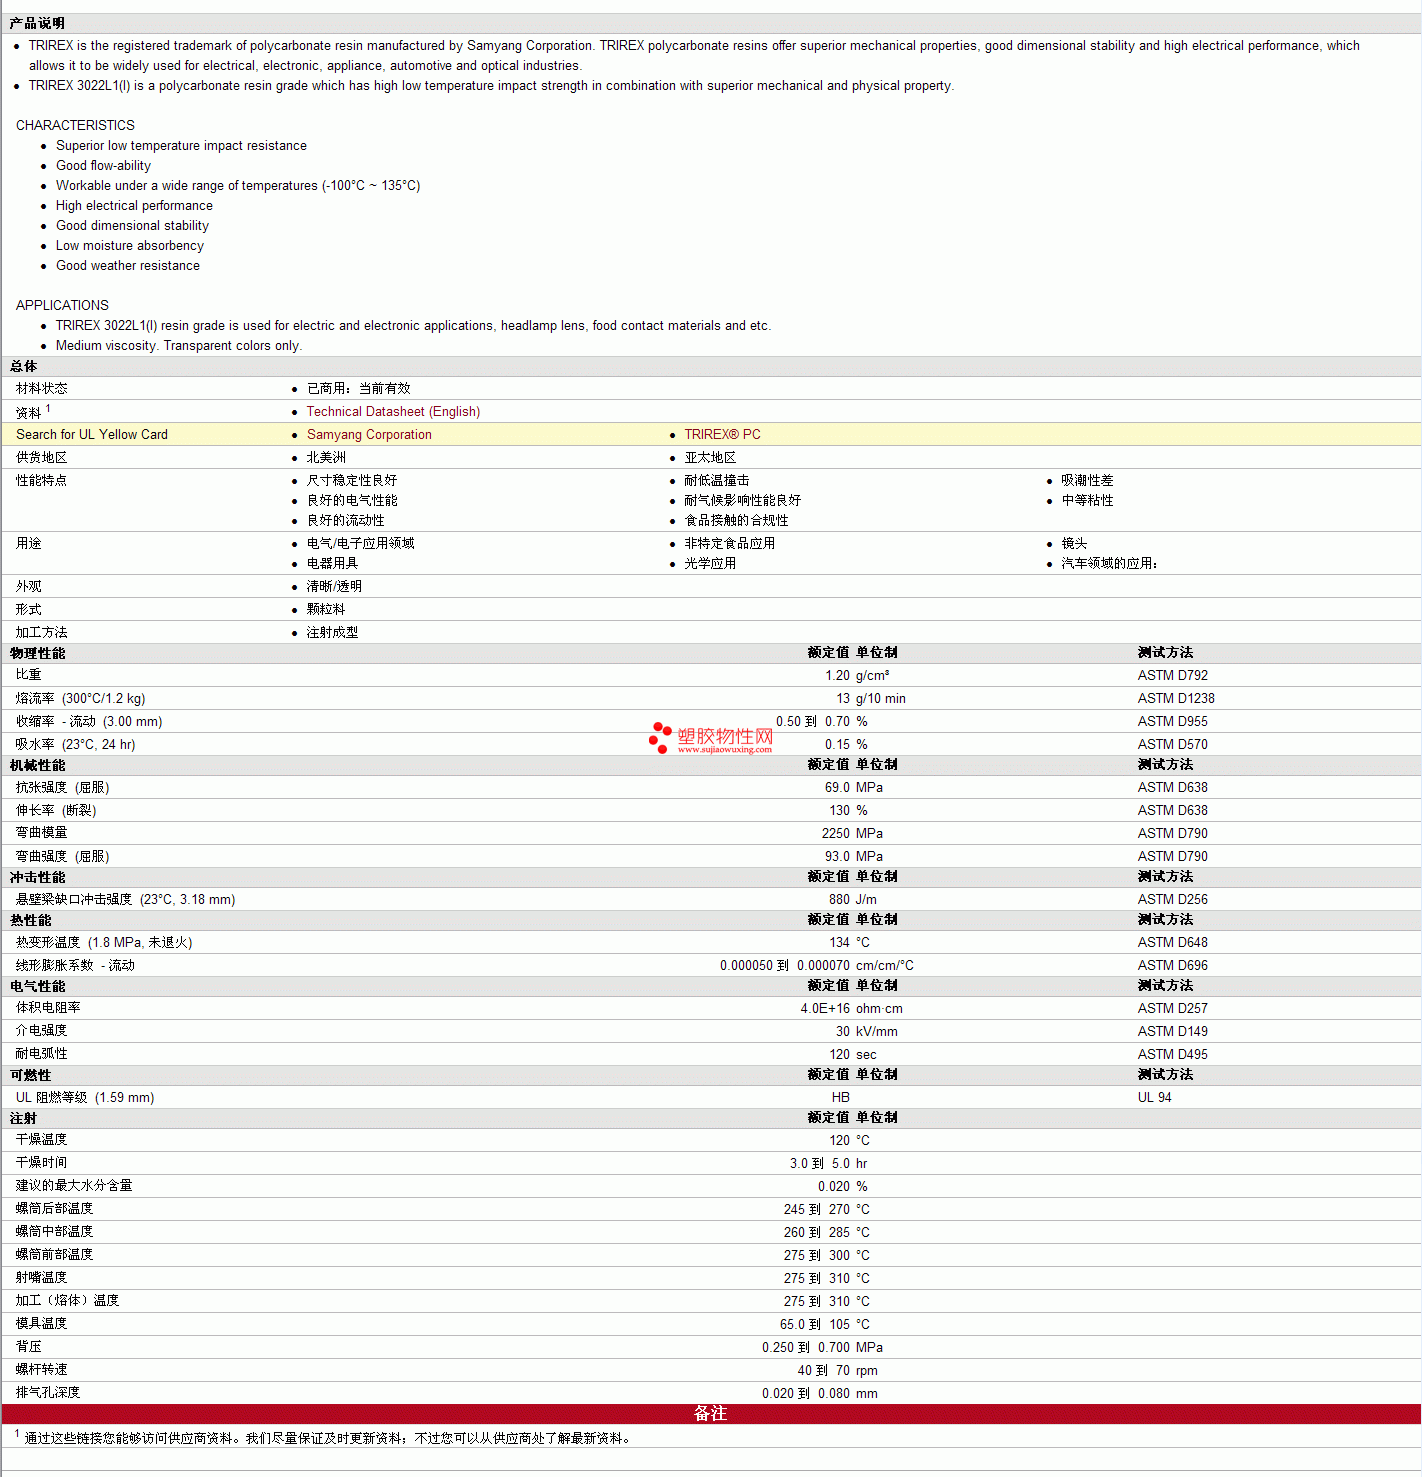
Task: Click the "APPLICATIONS" heading
Action: (62, 305)
